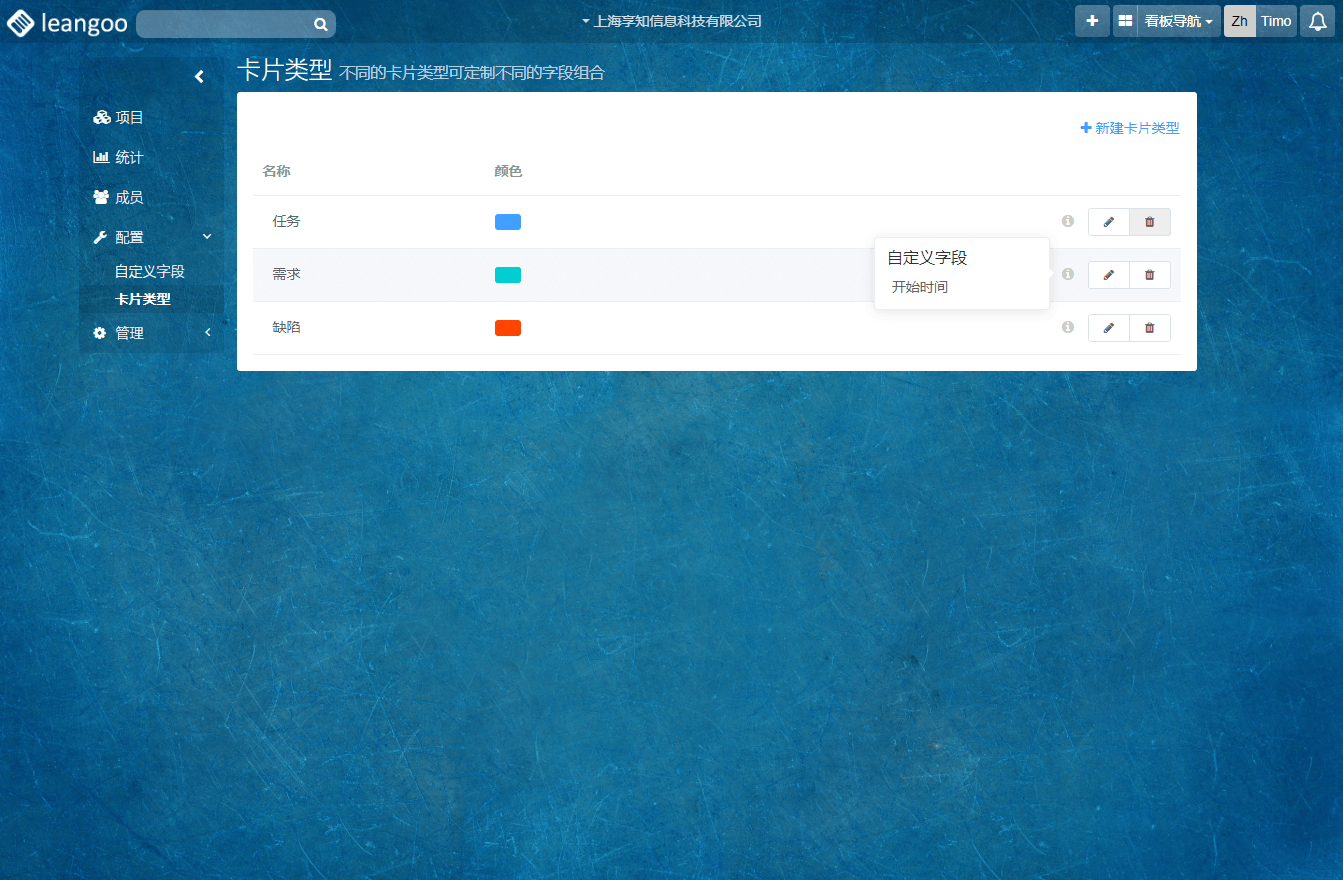Click the Timo user button
The height and width of the screenshot is (880, 1343).
tap(1275, 21)
